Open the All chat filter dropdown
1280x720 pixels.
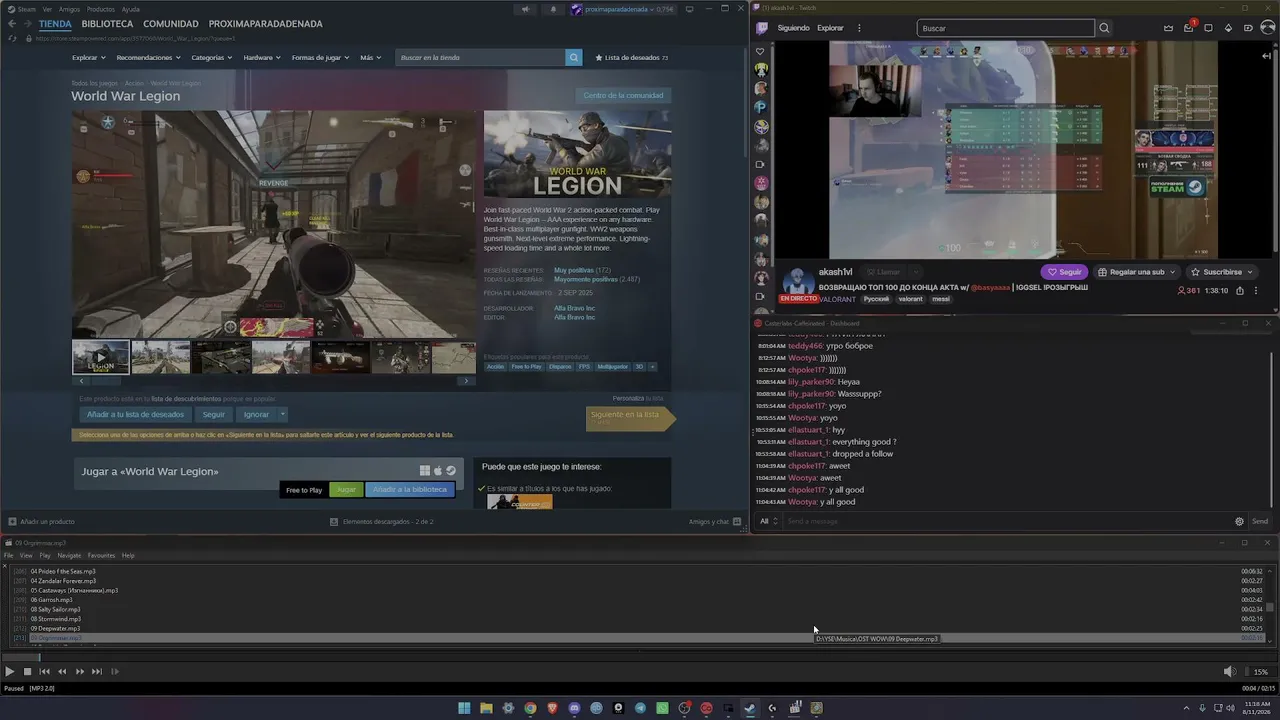(768, 521)
